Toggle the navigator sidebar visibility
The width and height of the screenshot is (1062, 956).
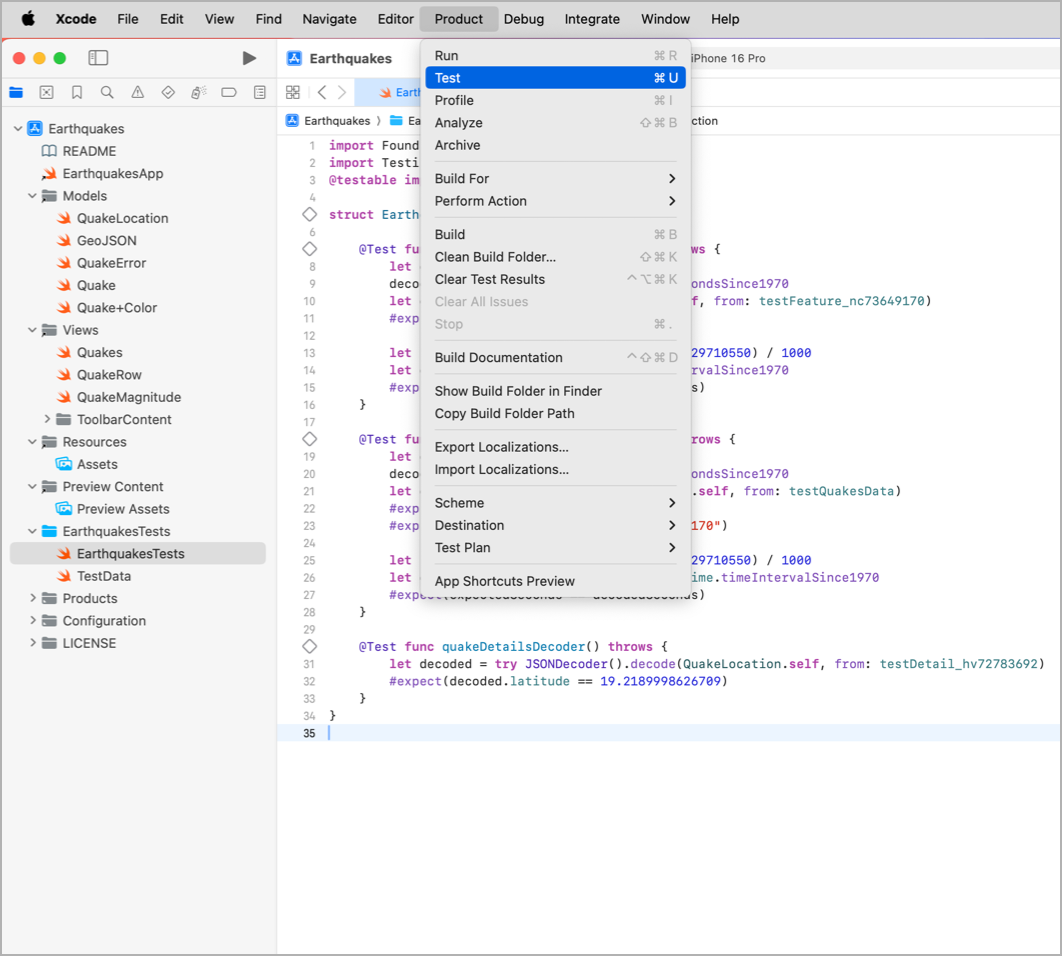[98, 58]
